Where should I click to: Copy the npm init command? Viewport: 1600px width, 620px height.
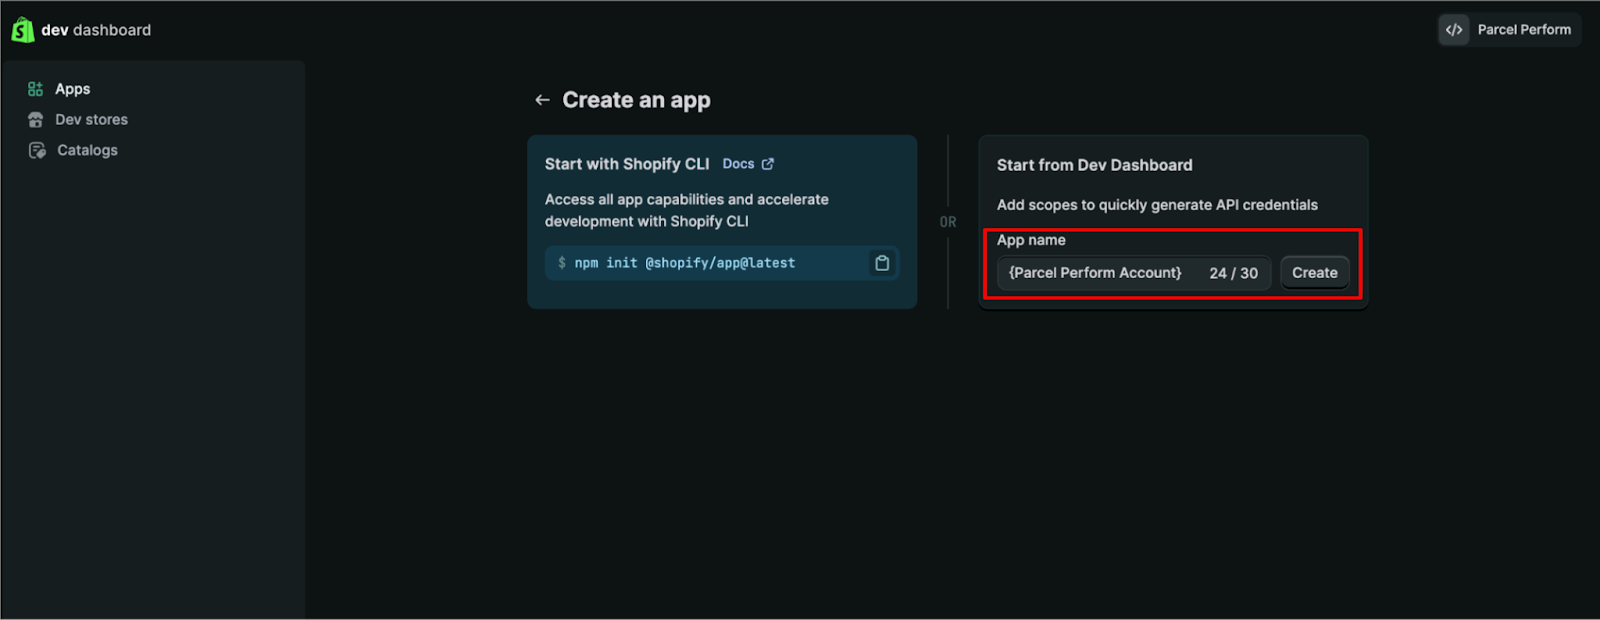point(882,263)
